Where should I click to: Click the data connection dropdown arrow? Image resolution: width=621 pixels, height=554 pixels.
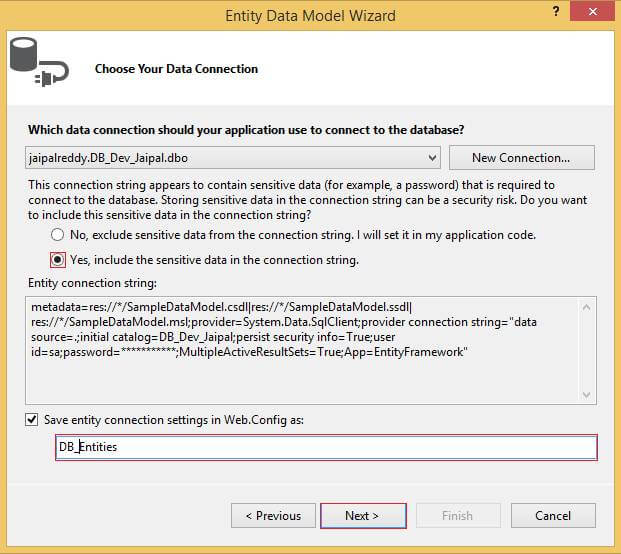[432, 158]
